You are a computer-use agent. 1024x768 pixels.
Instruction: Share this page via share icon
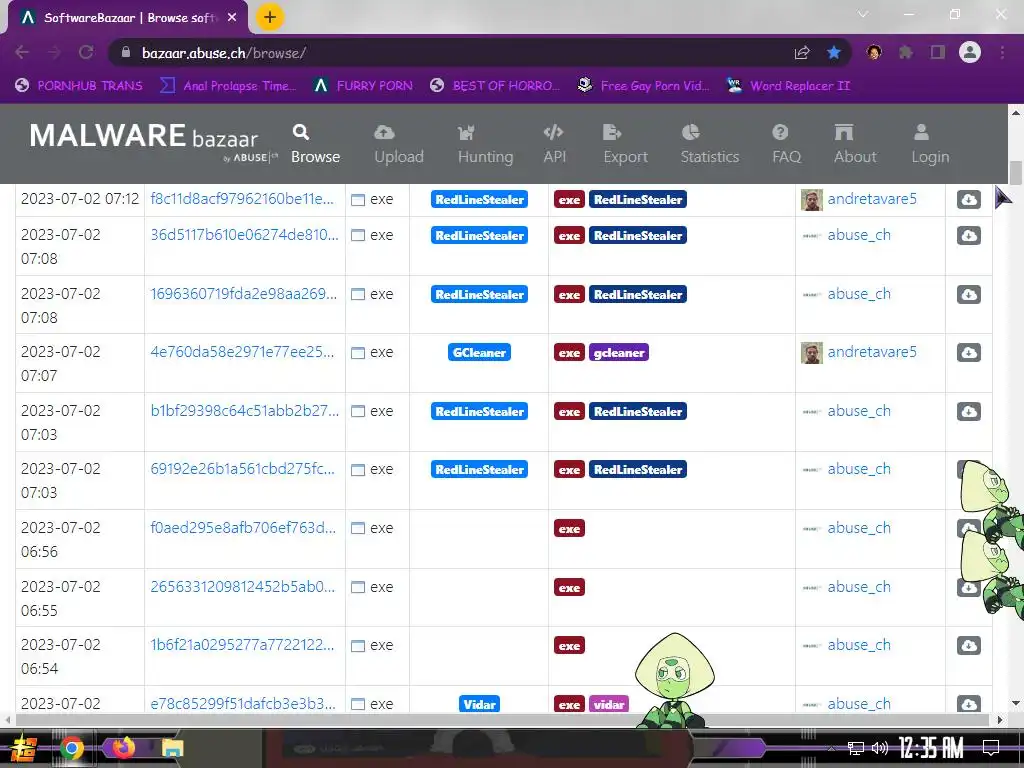pyautogui.click(x=802, y=52)
